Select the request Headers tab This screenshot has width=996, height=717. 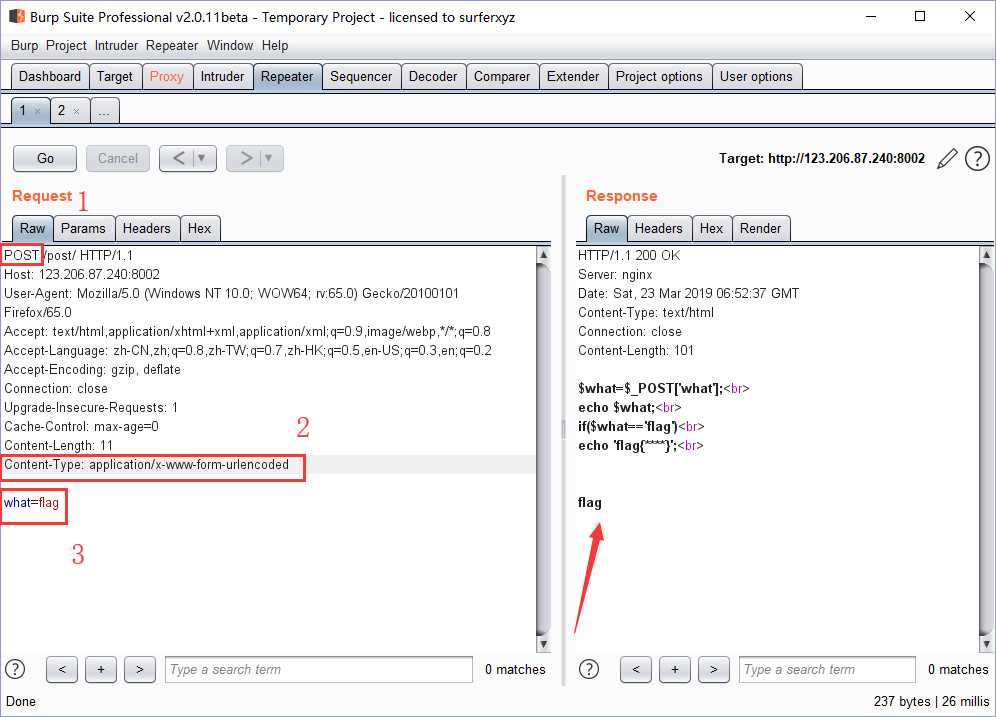point(147,229)
